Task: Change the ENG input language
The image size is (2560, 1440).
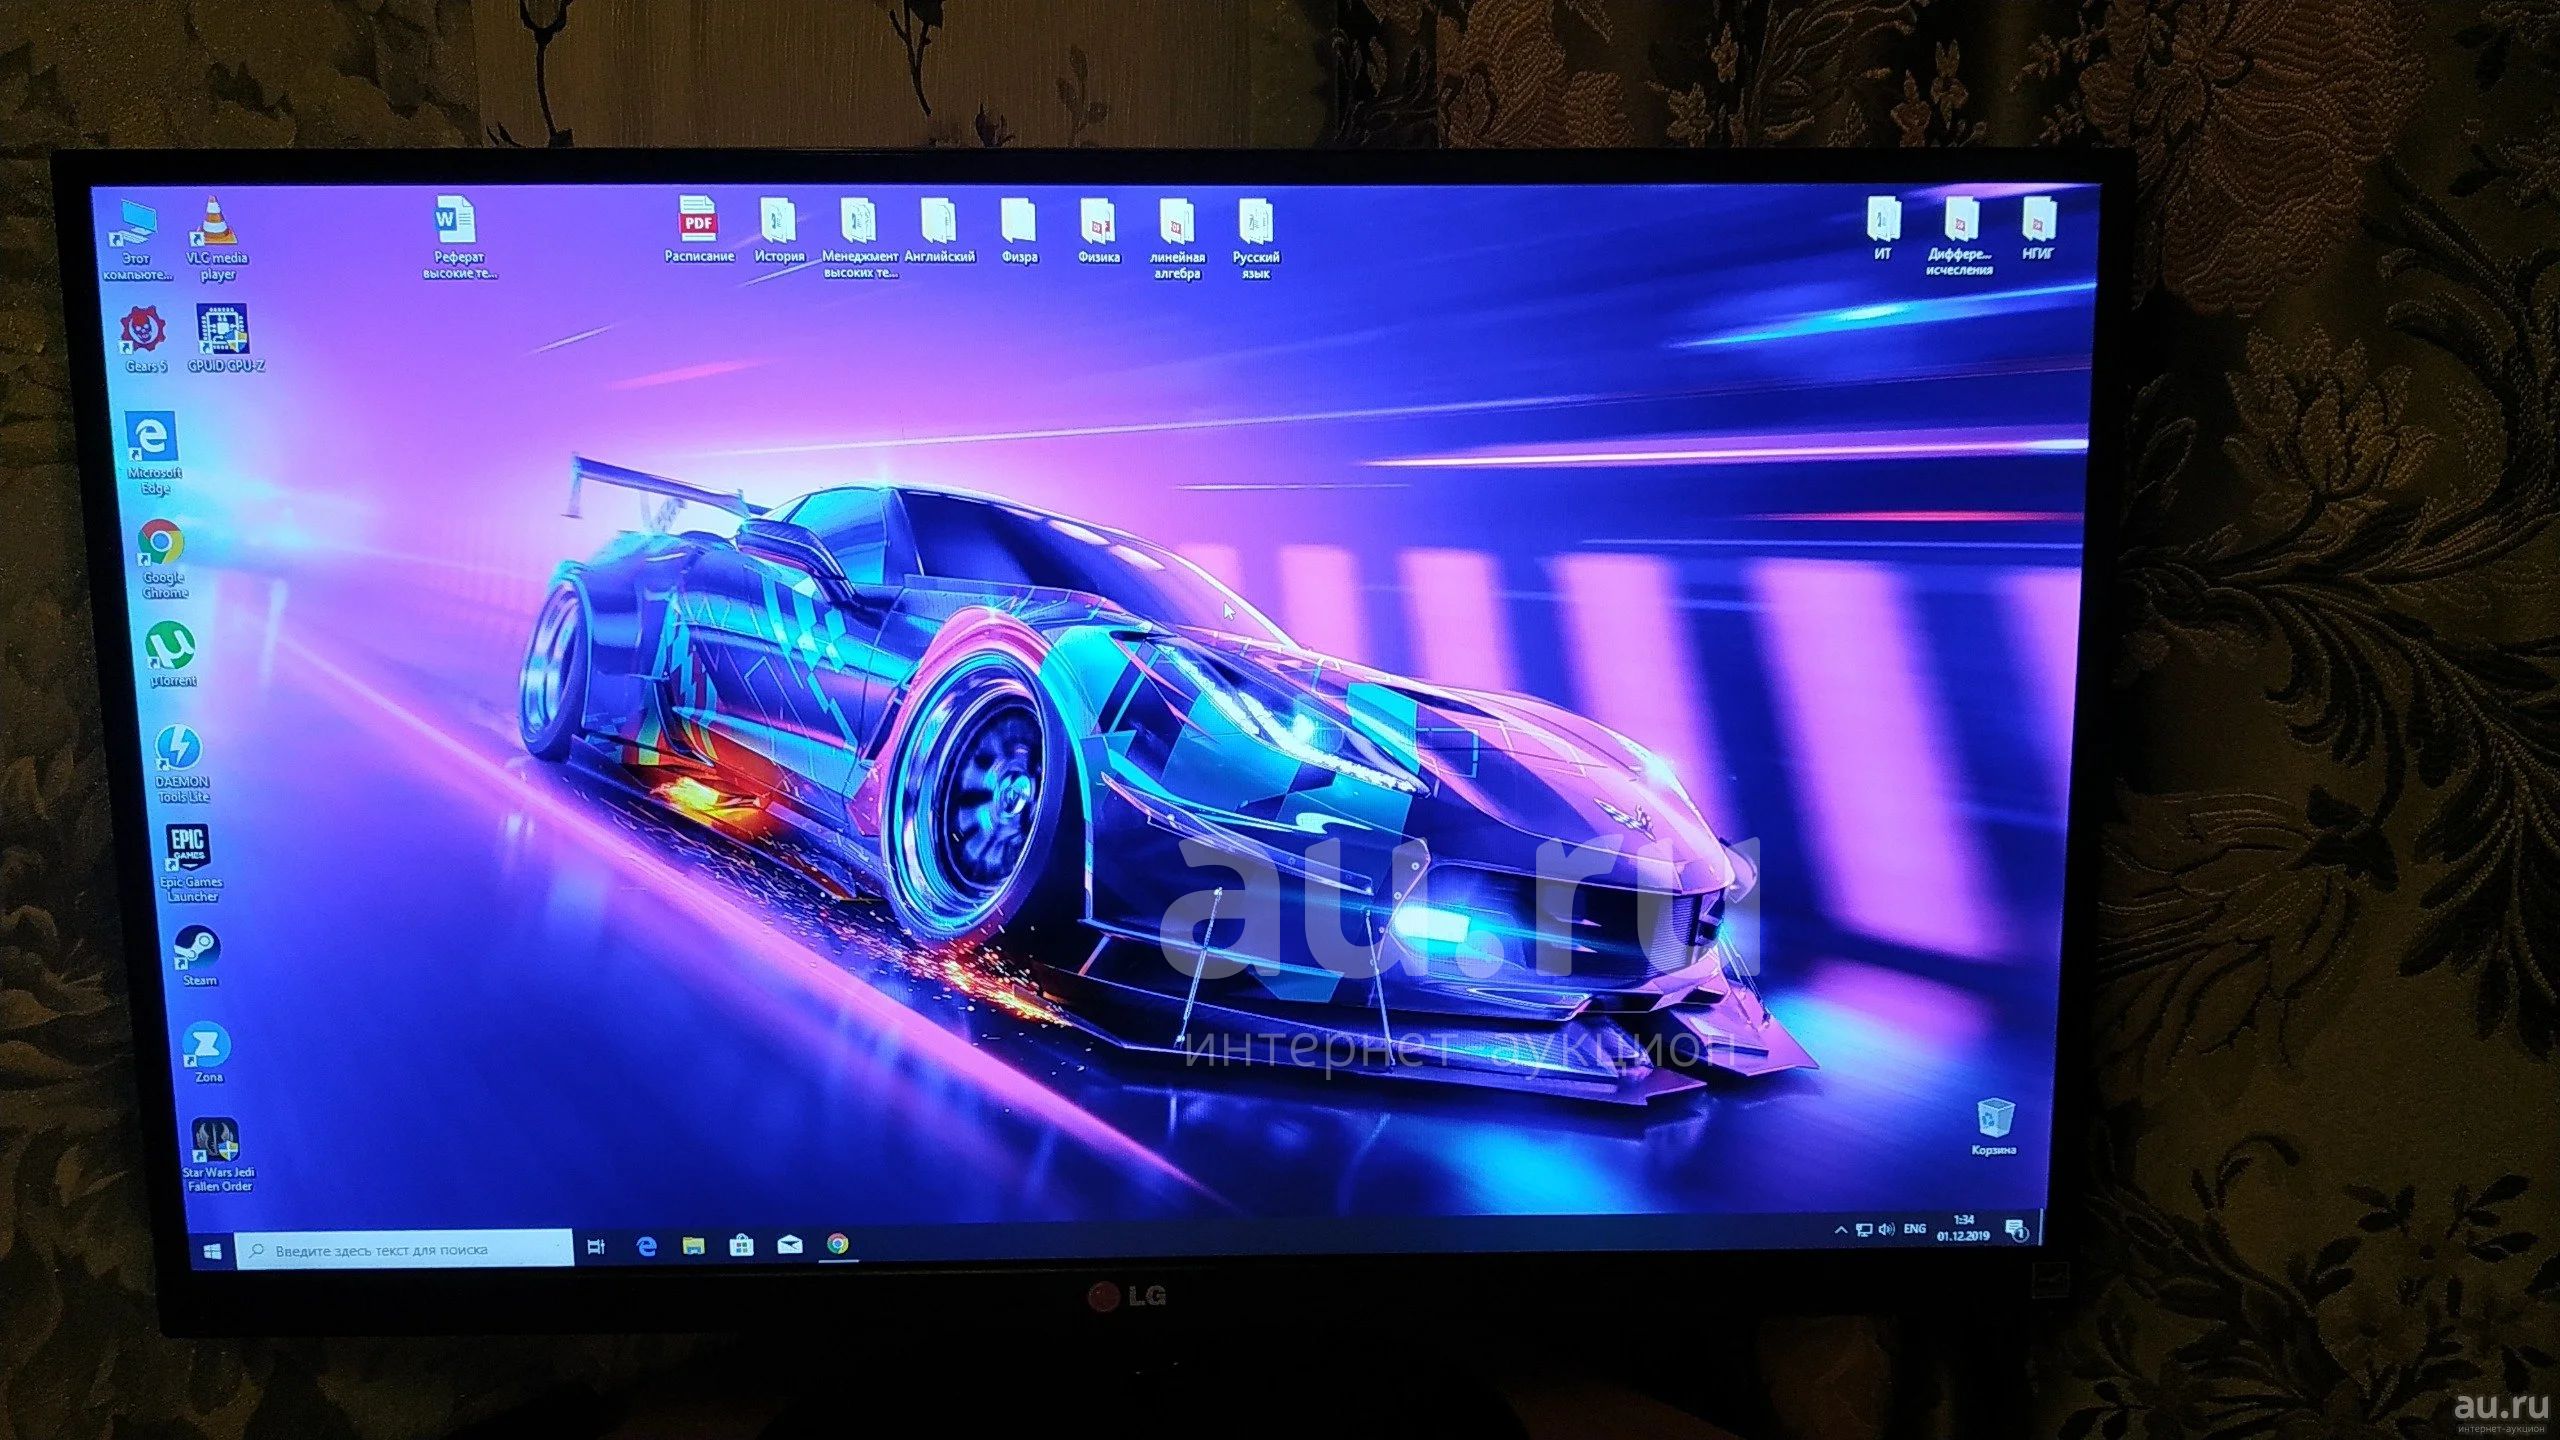Action: [1914, 1228]
